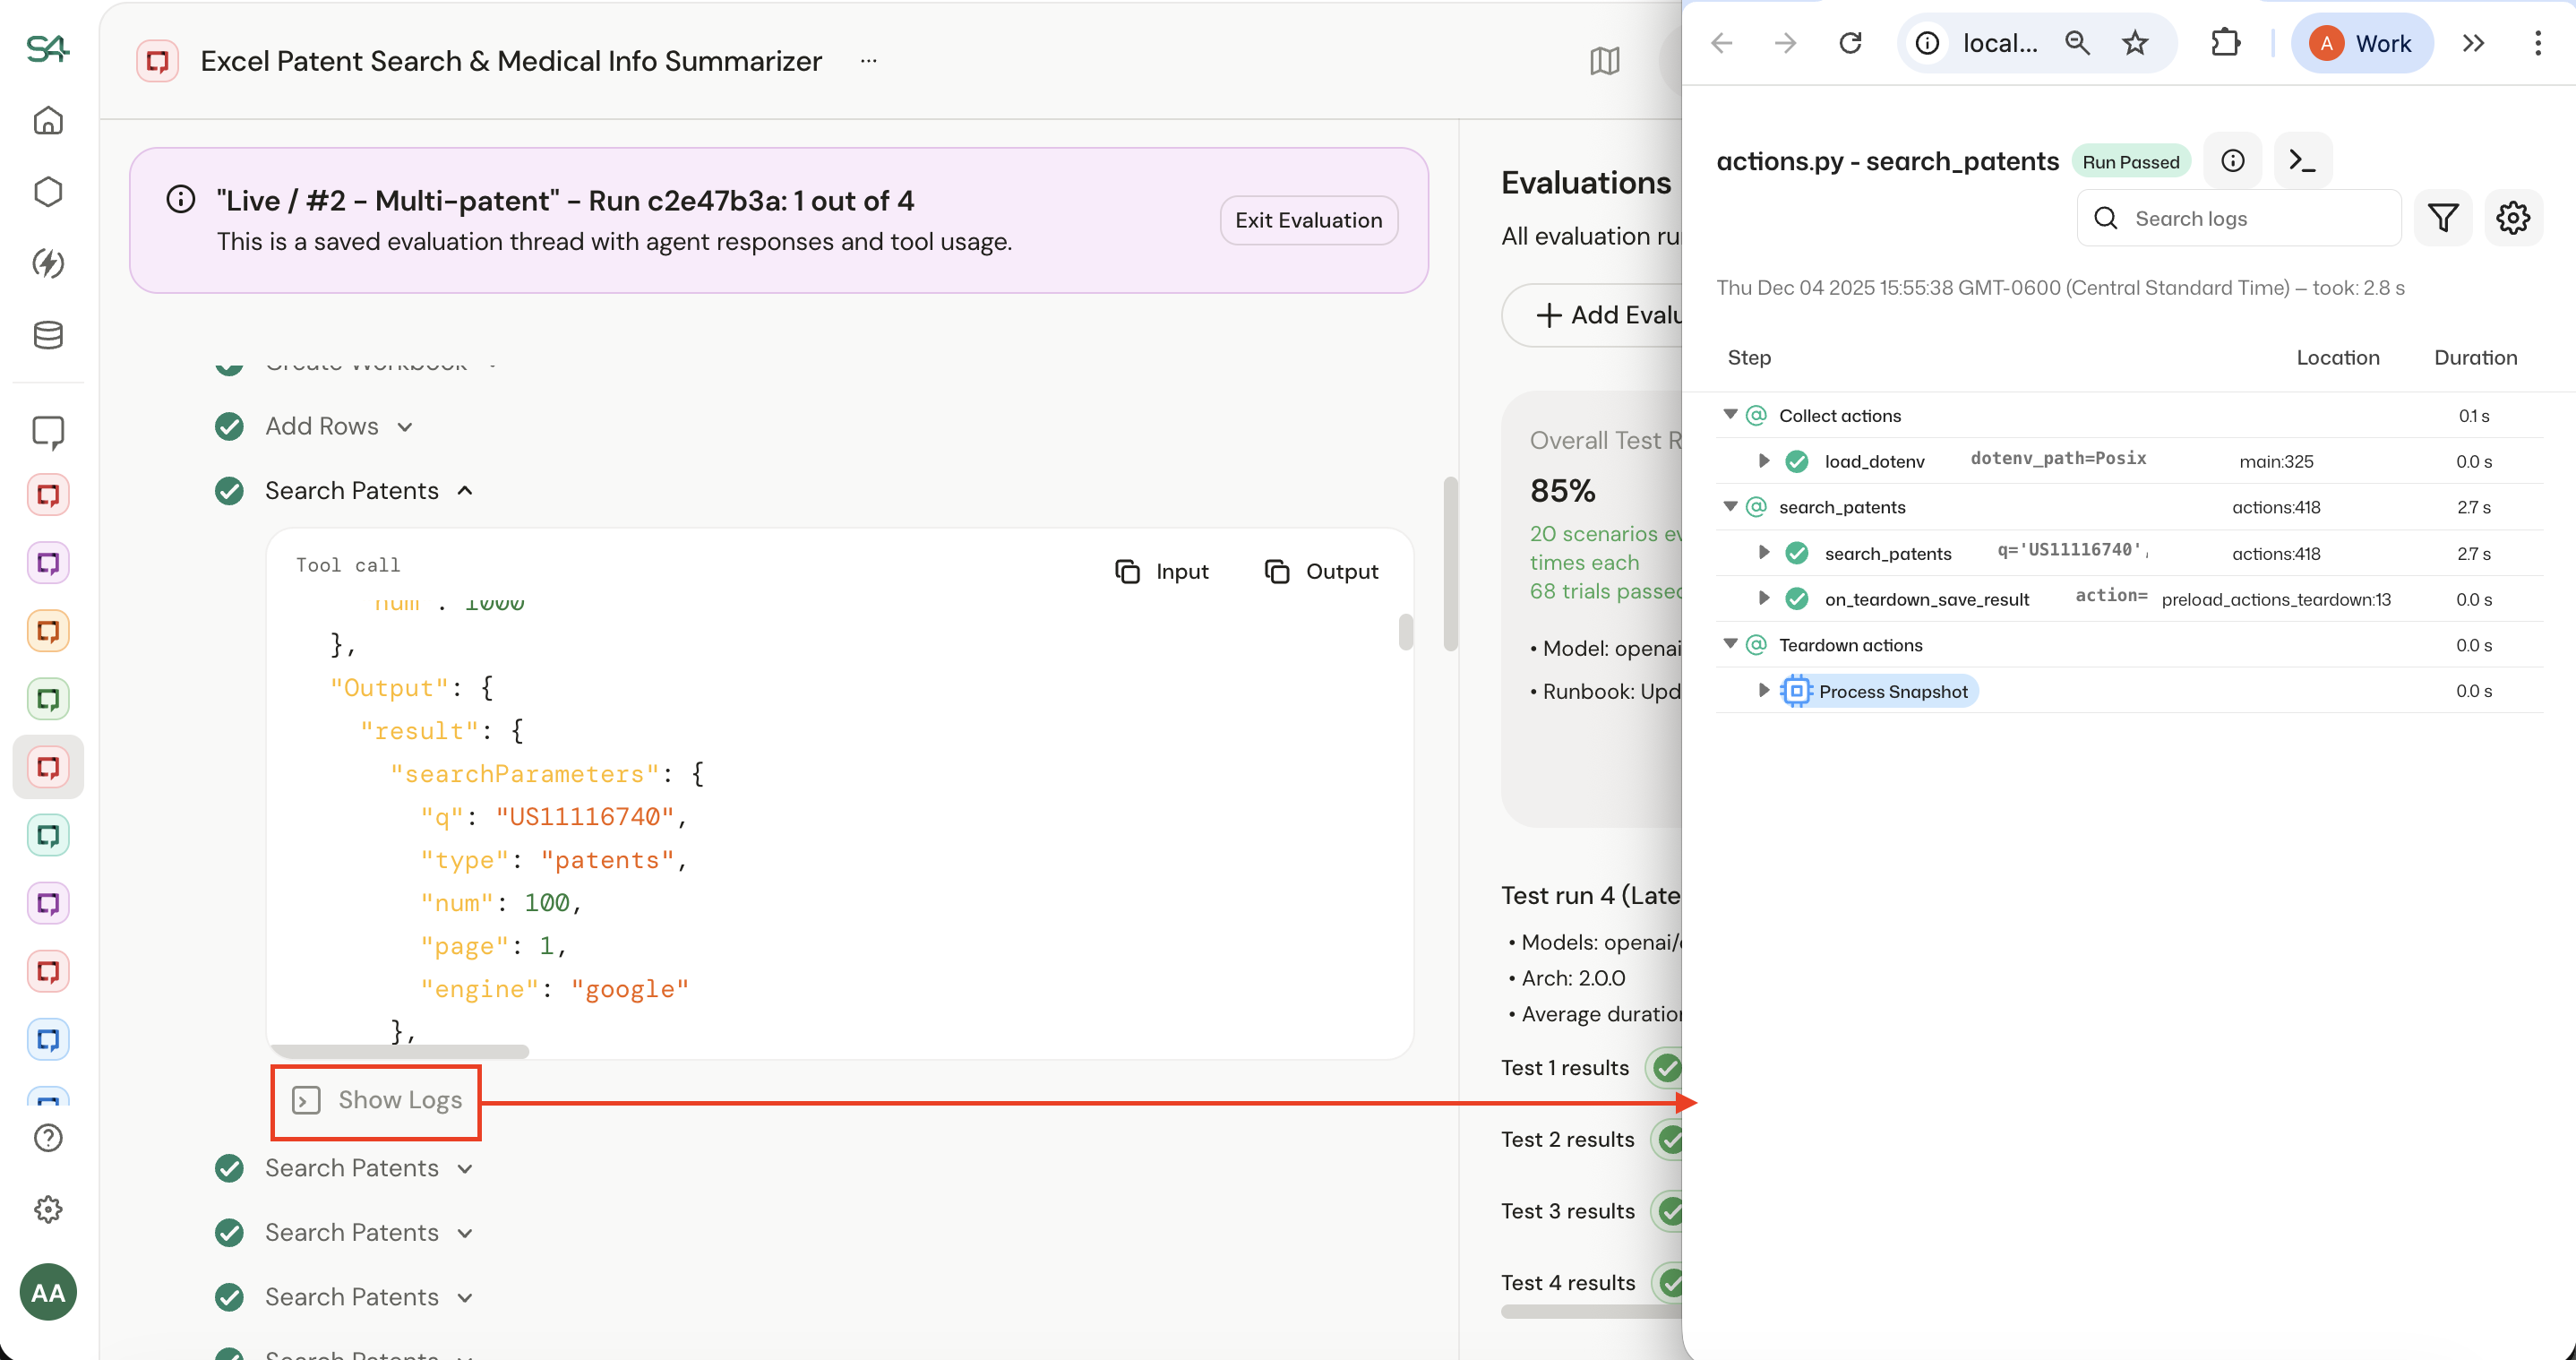
Task: Expand the Process Snapshot row
Action: click(1764, 691)
